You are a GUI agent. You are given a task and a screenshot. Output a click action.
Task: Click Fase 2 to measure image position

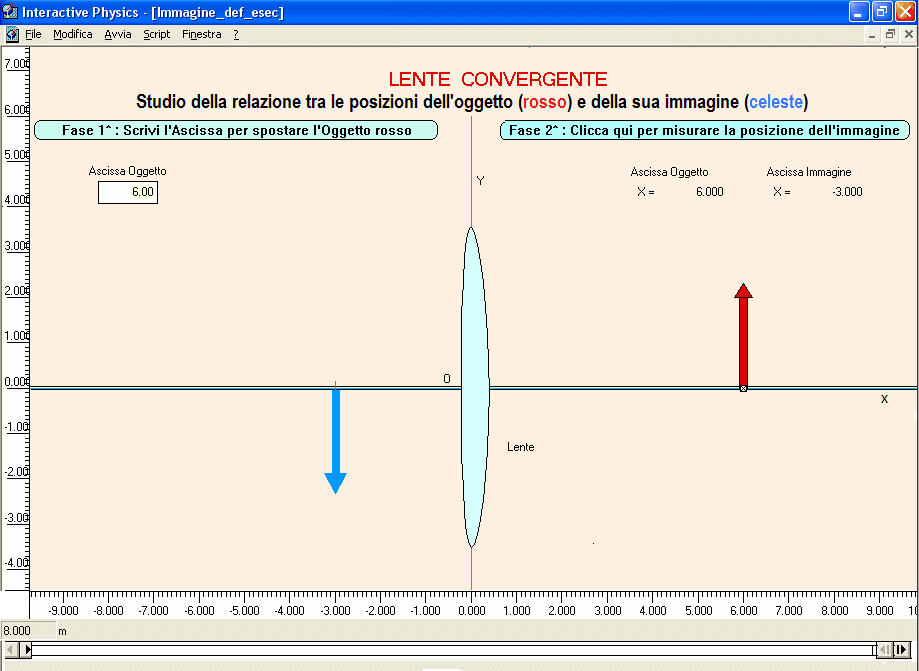click(x=705, y=130)
